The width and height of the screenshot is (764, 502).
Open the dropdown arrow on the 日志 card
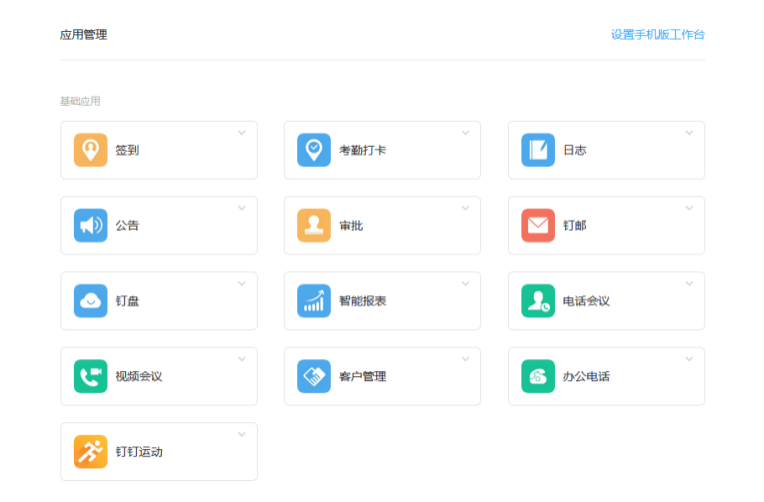pos(689,133)
